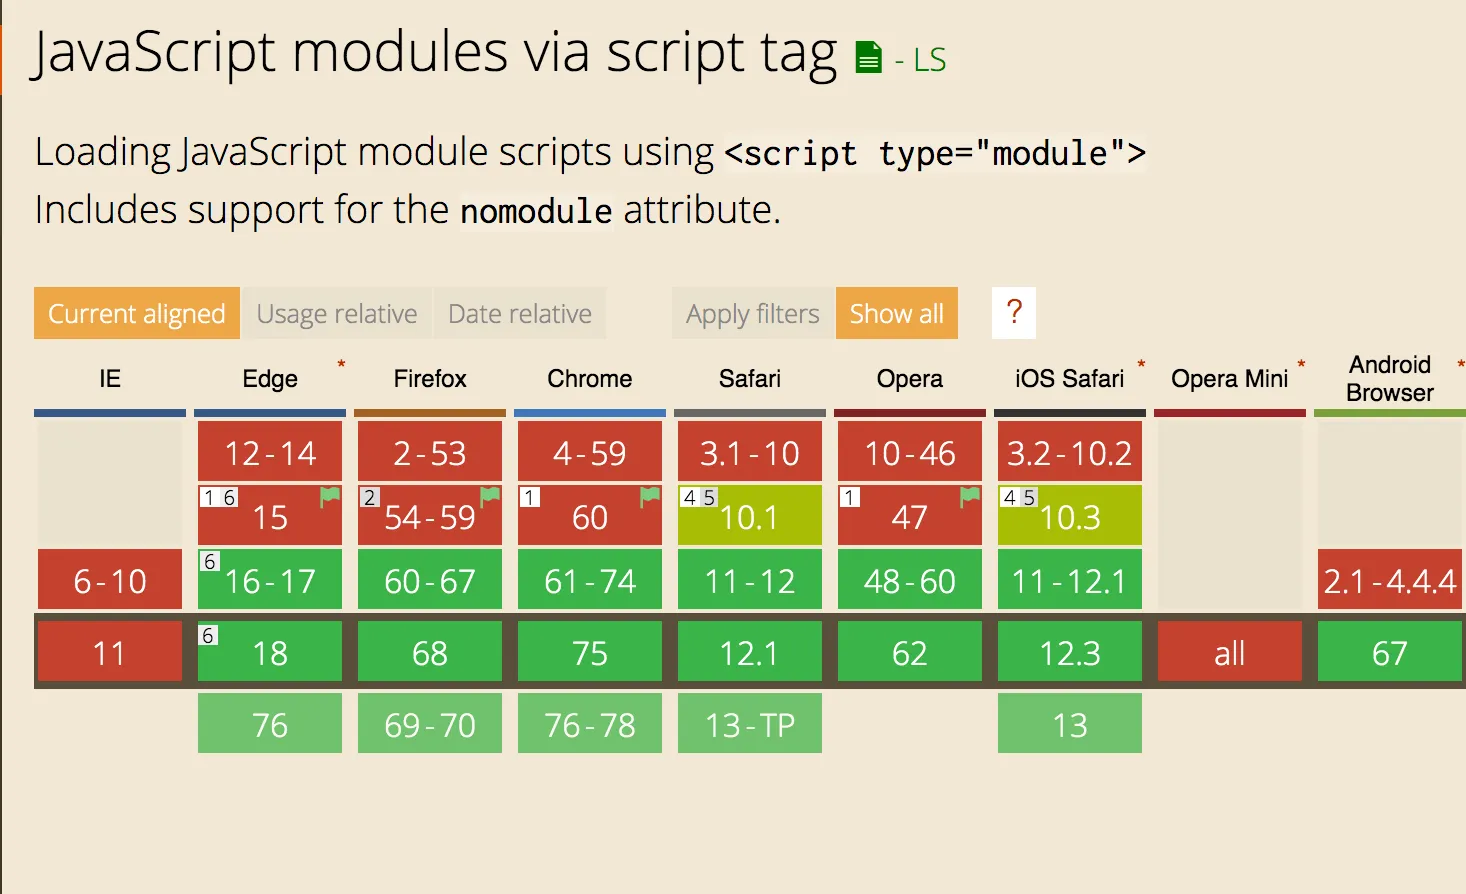The image size is (1466, 894).
Task: Click the Edge column header
Action: tap(270, 379)
